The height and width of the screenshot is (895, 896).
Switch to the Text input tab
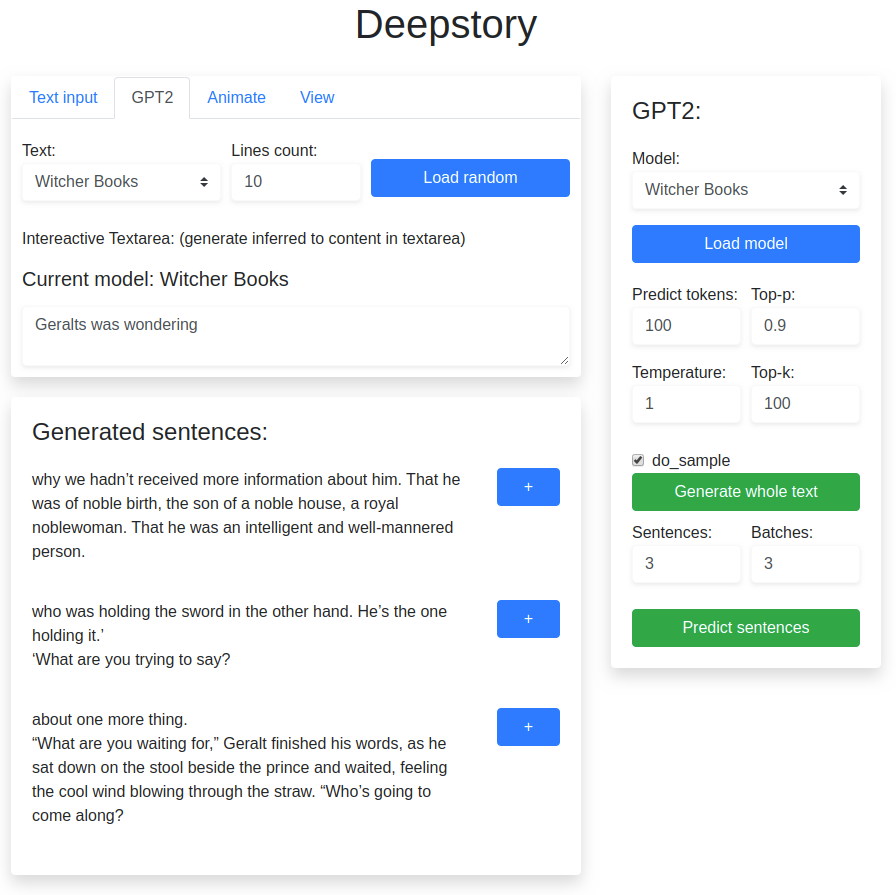pyautogui.click(x=63, y=98)
